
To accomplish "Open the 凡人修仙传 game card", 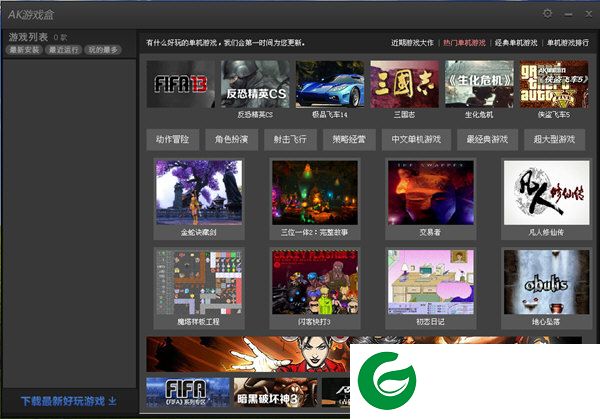I will point(547,199).
